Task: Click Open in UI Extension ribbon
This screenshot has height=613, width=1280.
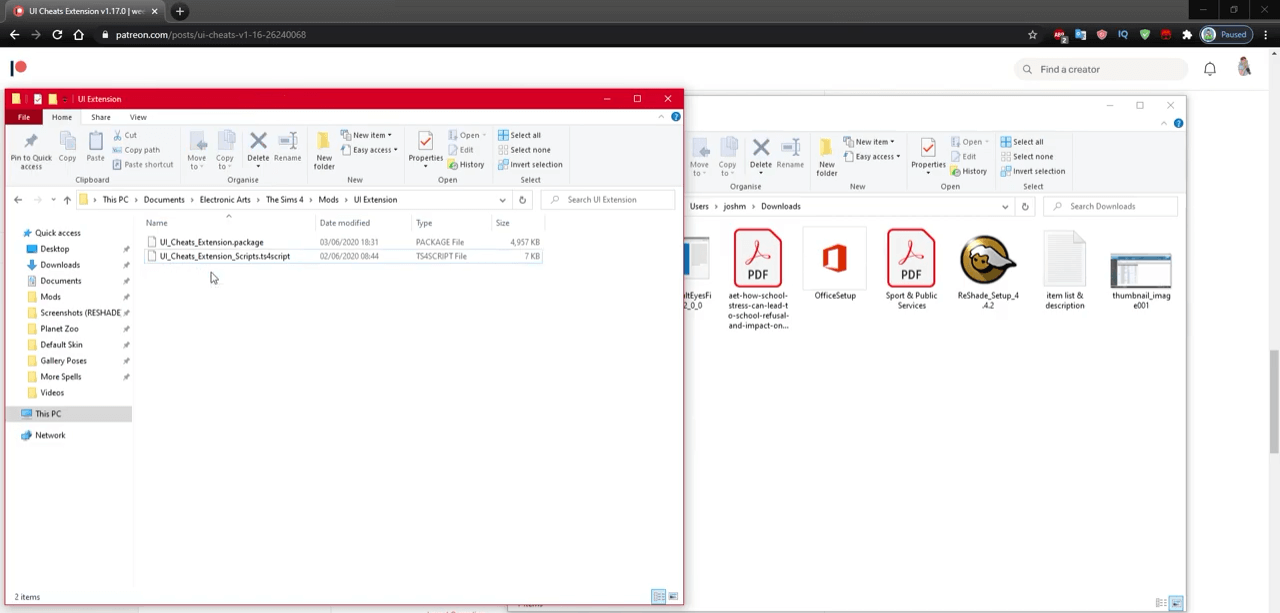Action: (x=467, y=135)
